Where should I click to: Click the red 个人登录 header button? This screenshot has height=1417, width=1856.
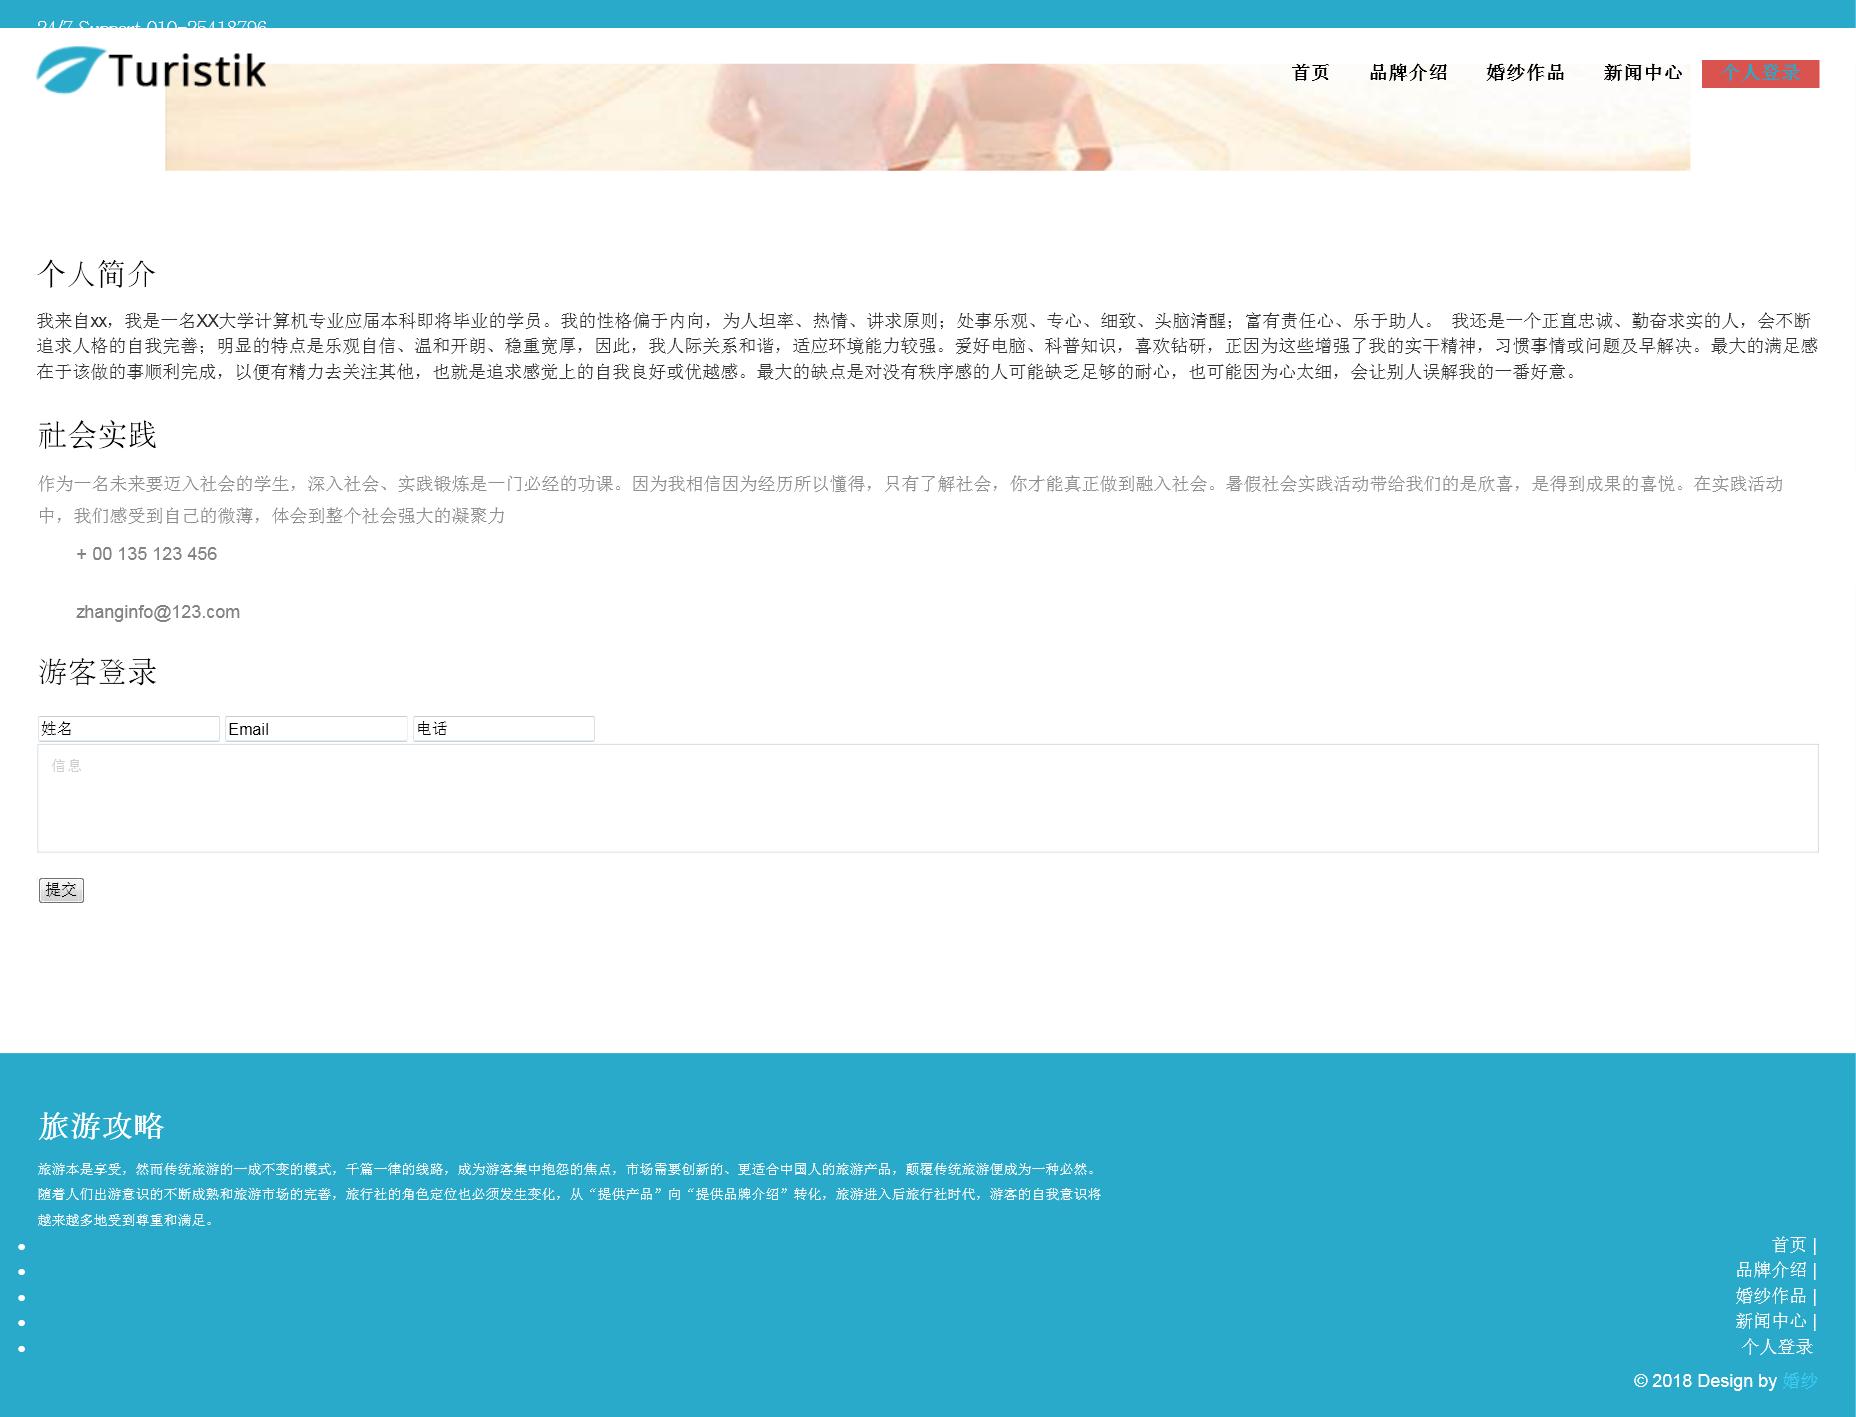pos(1760,73)
